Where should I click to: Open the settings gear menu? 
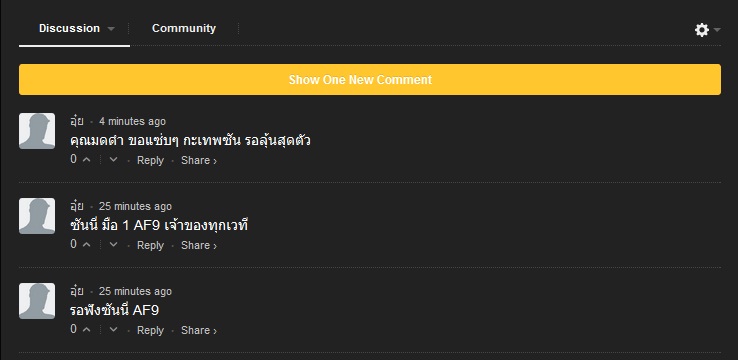(x=701, y=30)
